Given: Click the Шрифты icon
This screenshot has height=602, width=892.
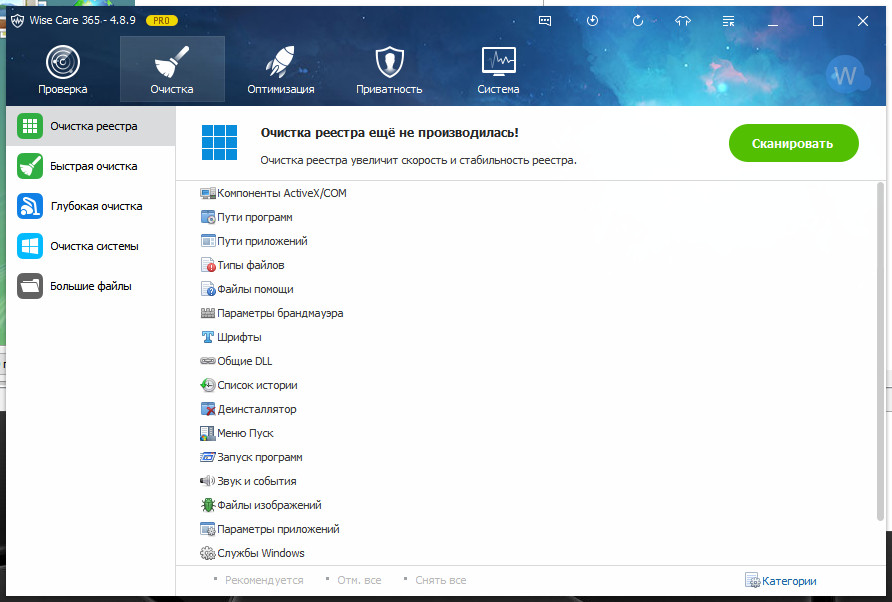Looking at the screenshot, I should [x=208, y=337].
